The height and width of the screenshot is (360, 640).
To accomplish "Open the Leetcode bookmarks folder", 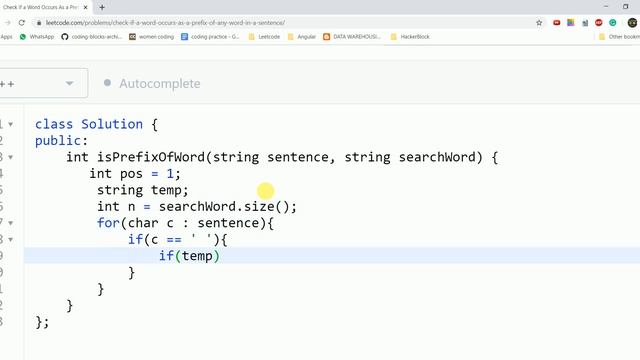I will [x=264, y=37].
